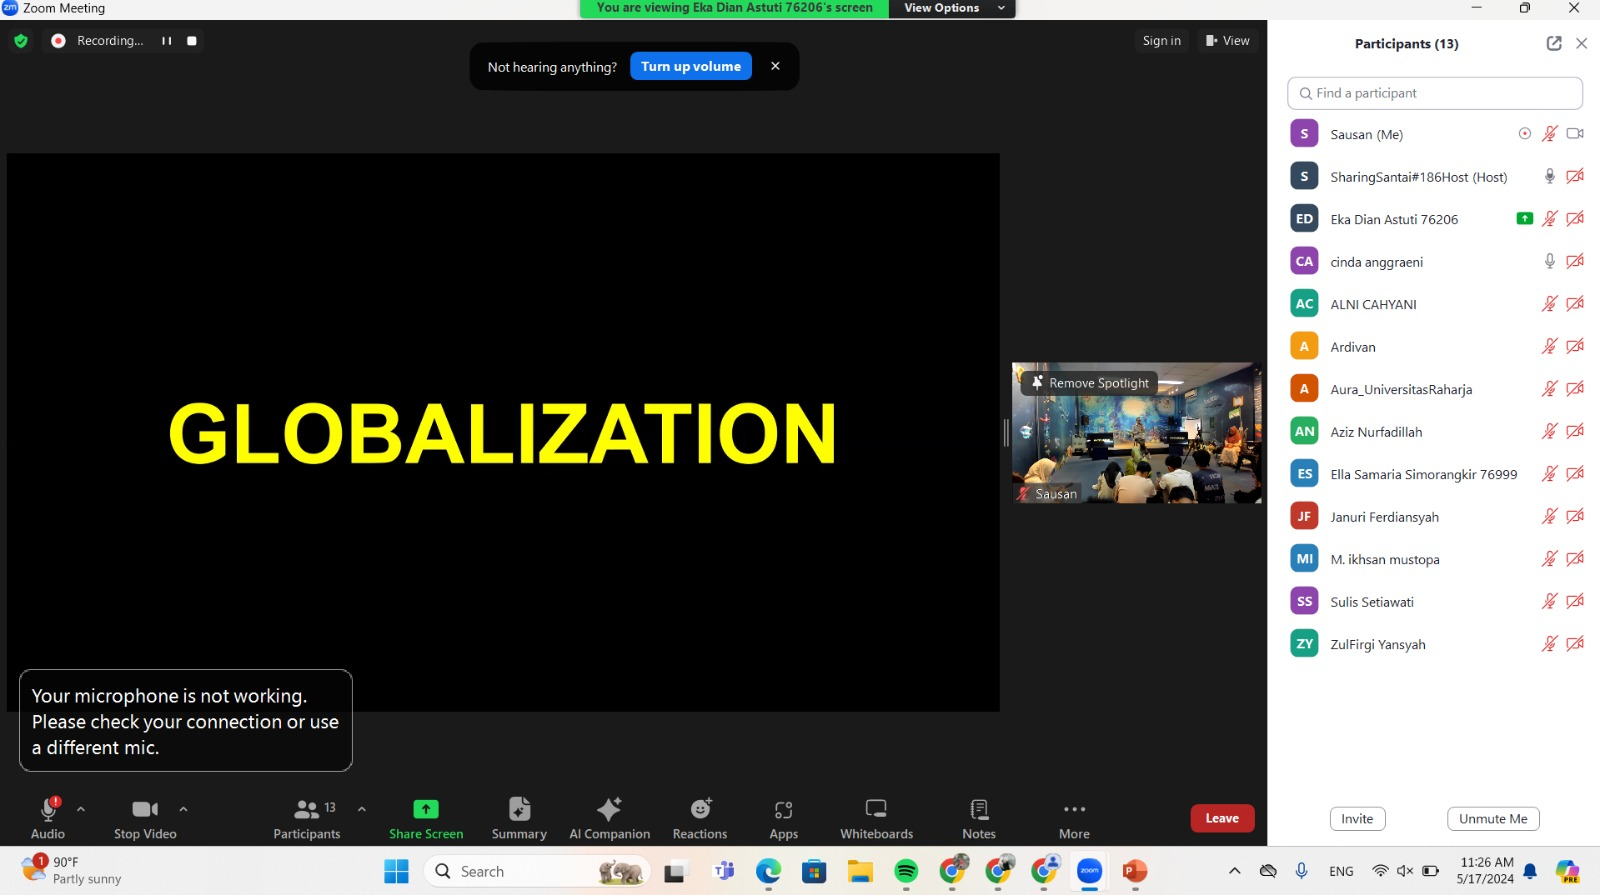Open the Notes tool
This screenshot has height=895, width=1600.
click(x=979, y=817)
